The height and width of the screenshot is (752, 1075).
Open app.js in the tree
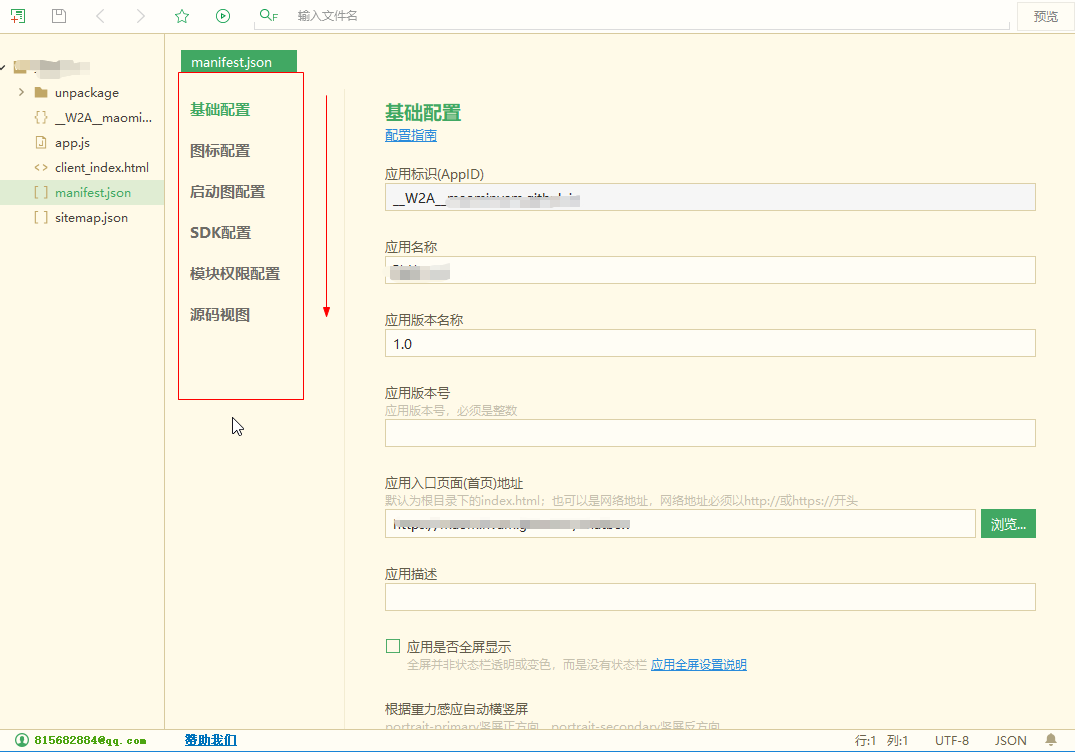click(72, 143)
